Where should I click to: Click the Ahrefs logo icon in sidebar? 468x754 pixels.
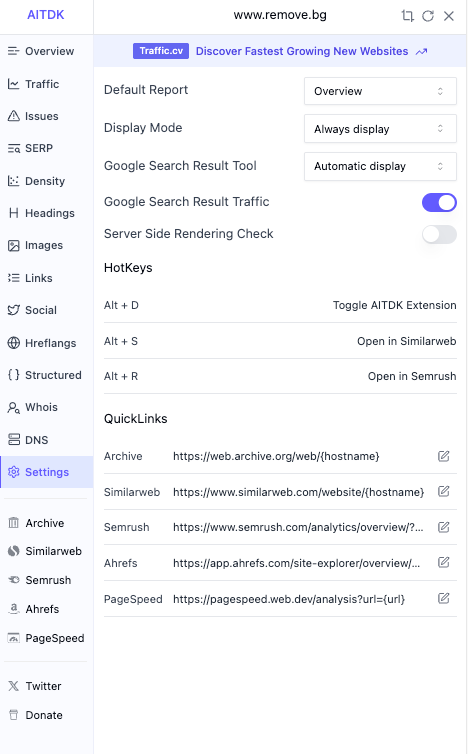pos(13,609)
